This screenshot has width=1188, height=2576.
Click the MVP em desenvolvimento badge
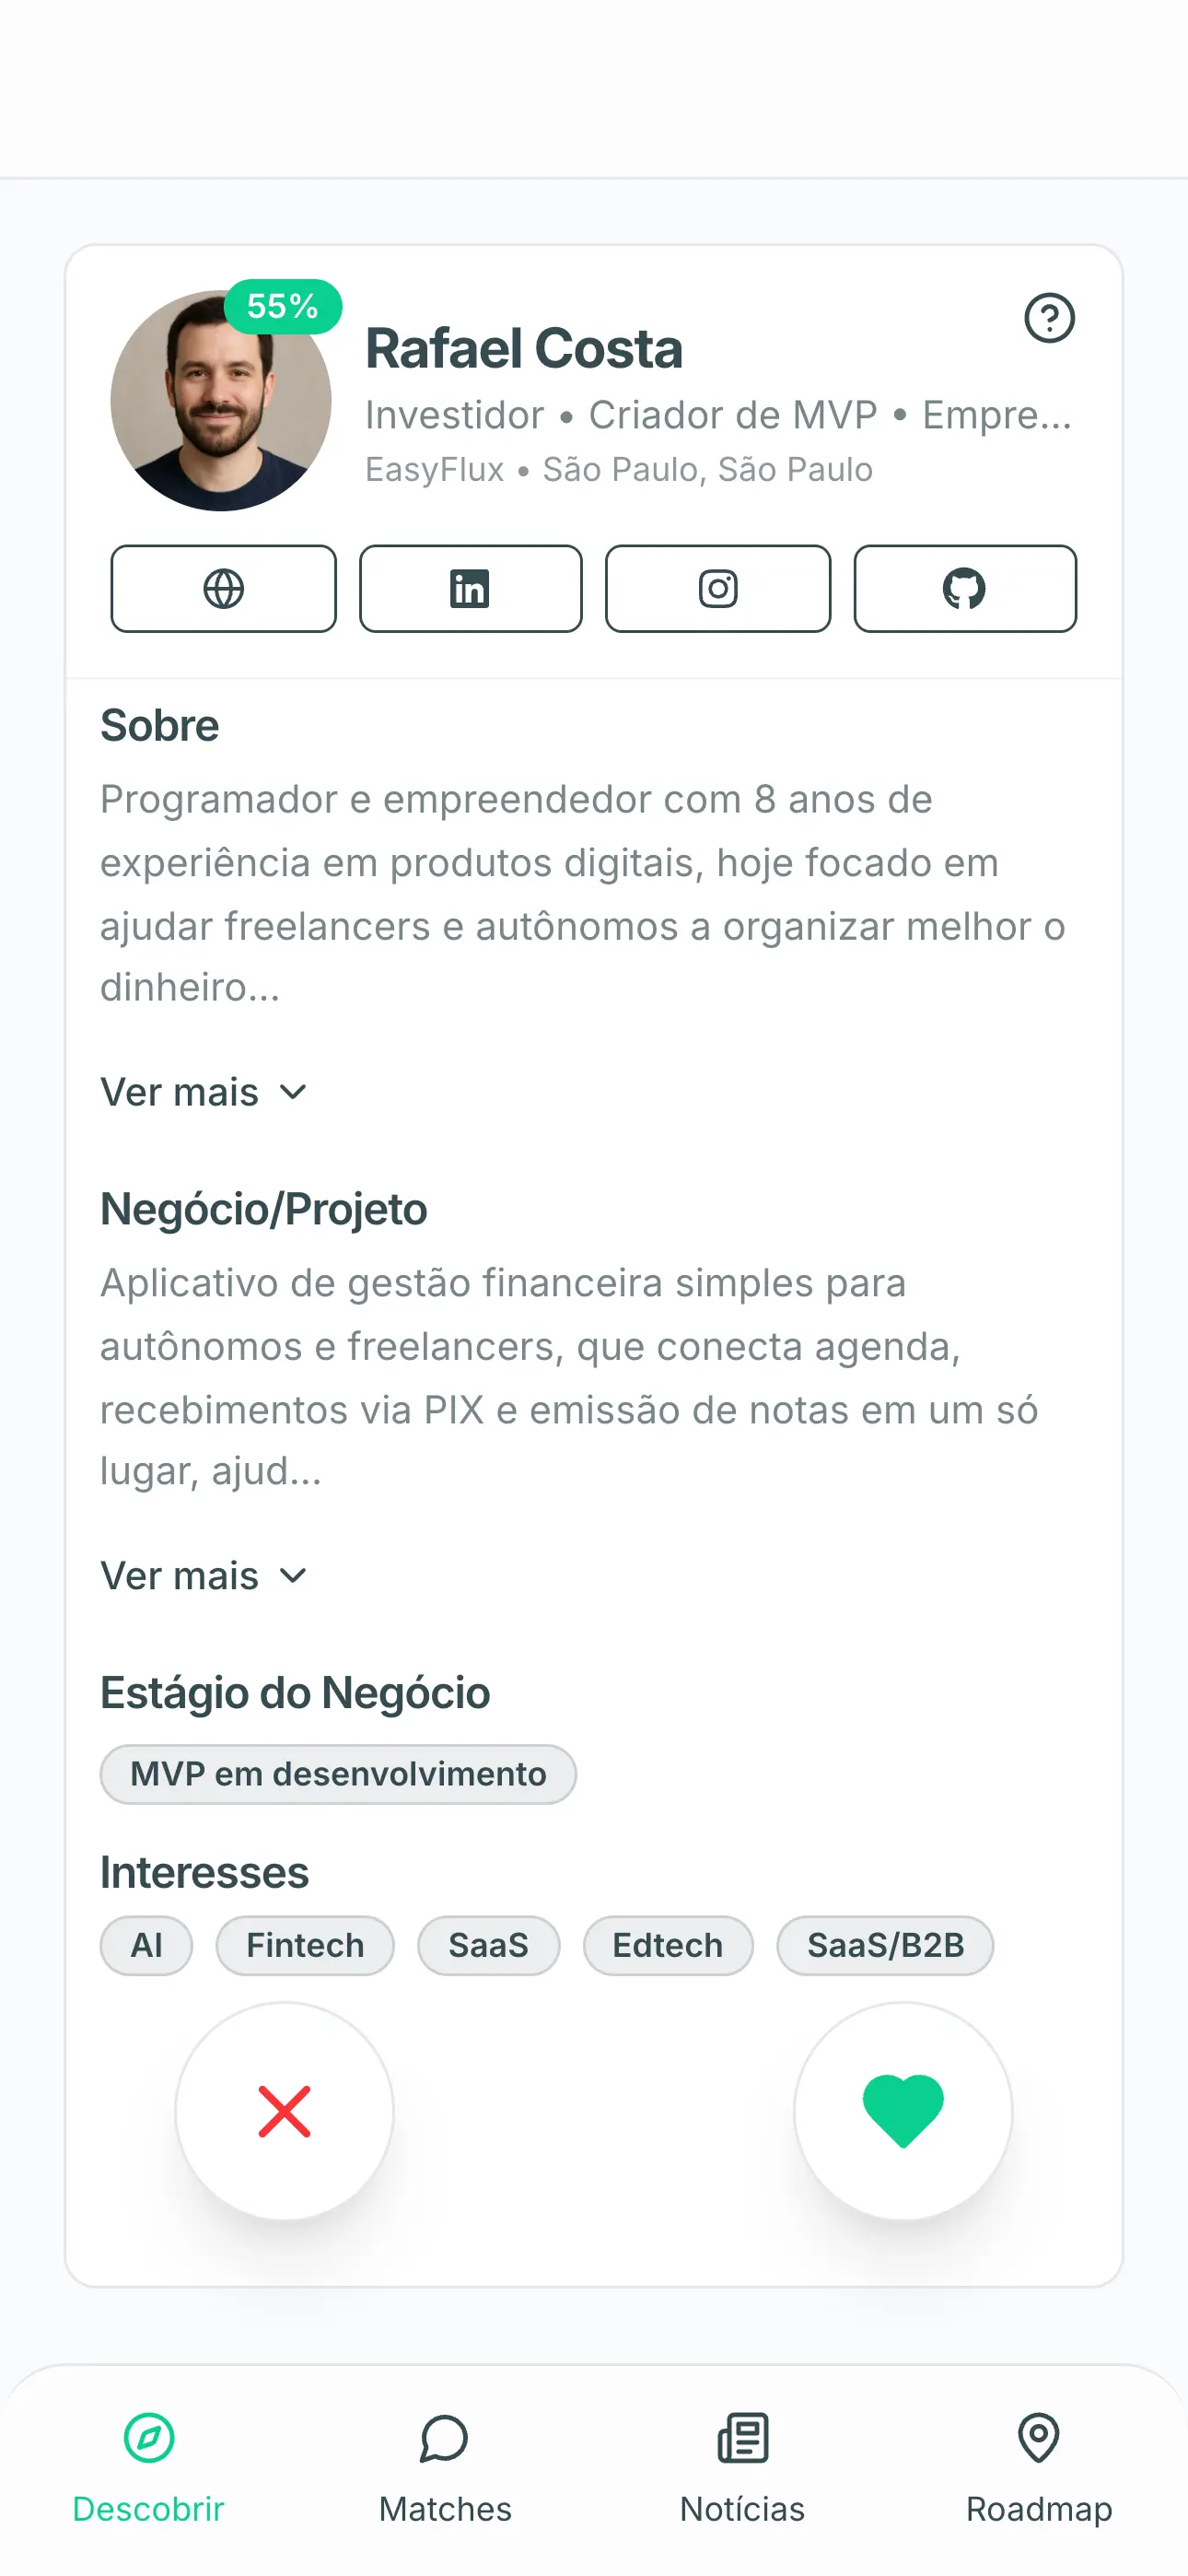click(338, 1774)
